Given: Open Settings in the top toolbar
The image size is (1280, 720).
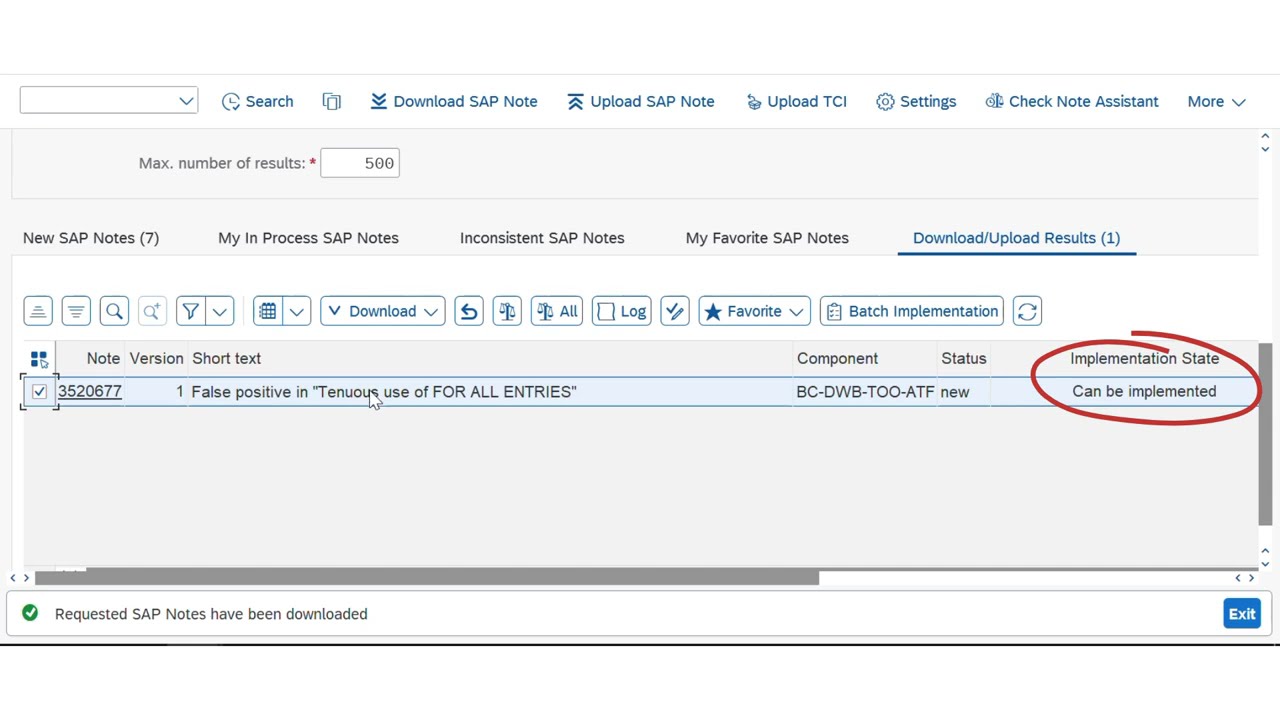Looking at the screenshot, I should tap(916, 101).
